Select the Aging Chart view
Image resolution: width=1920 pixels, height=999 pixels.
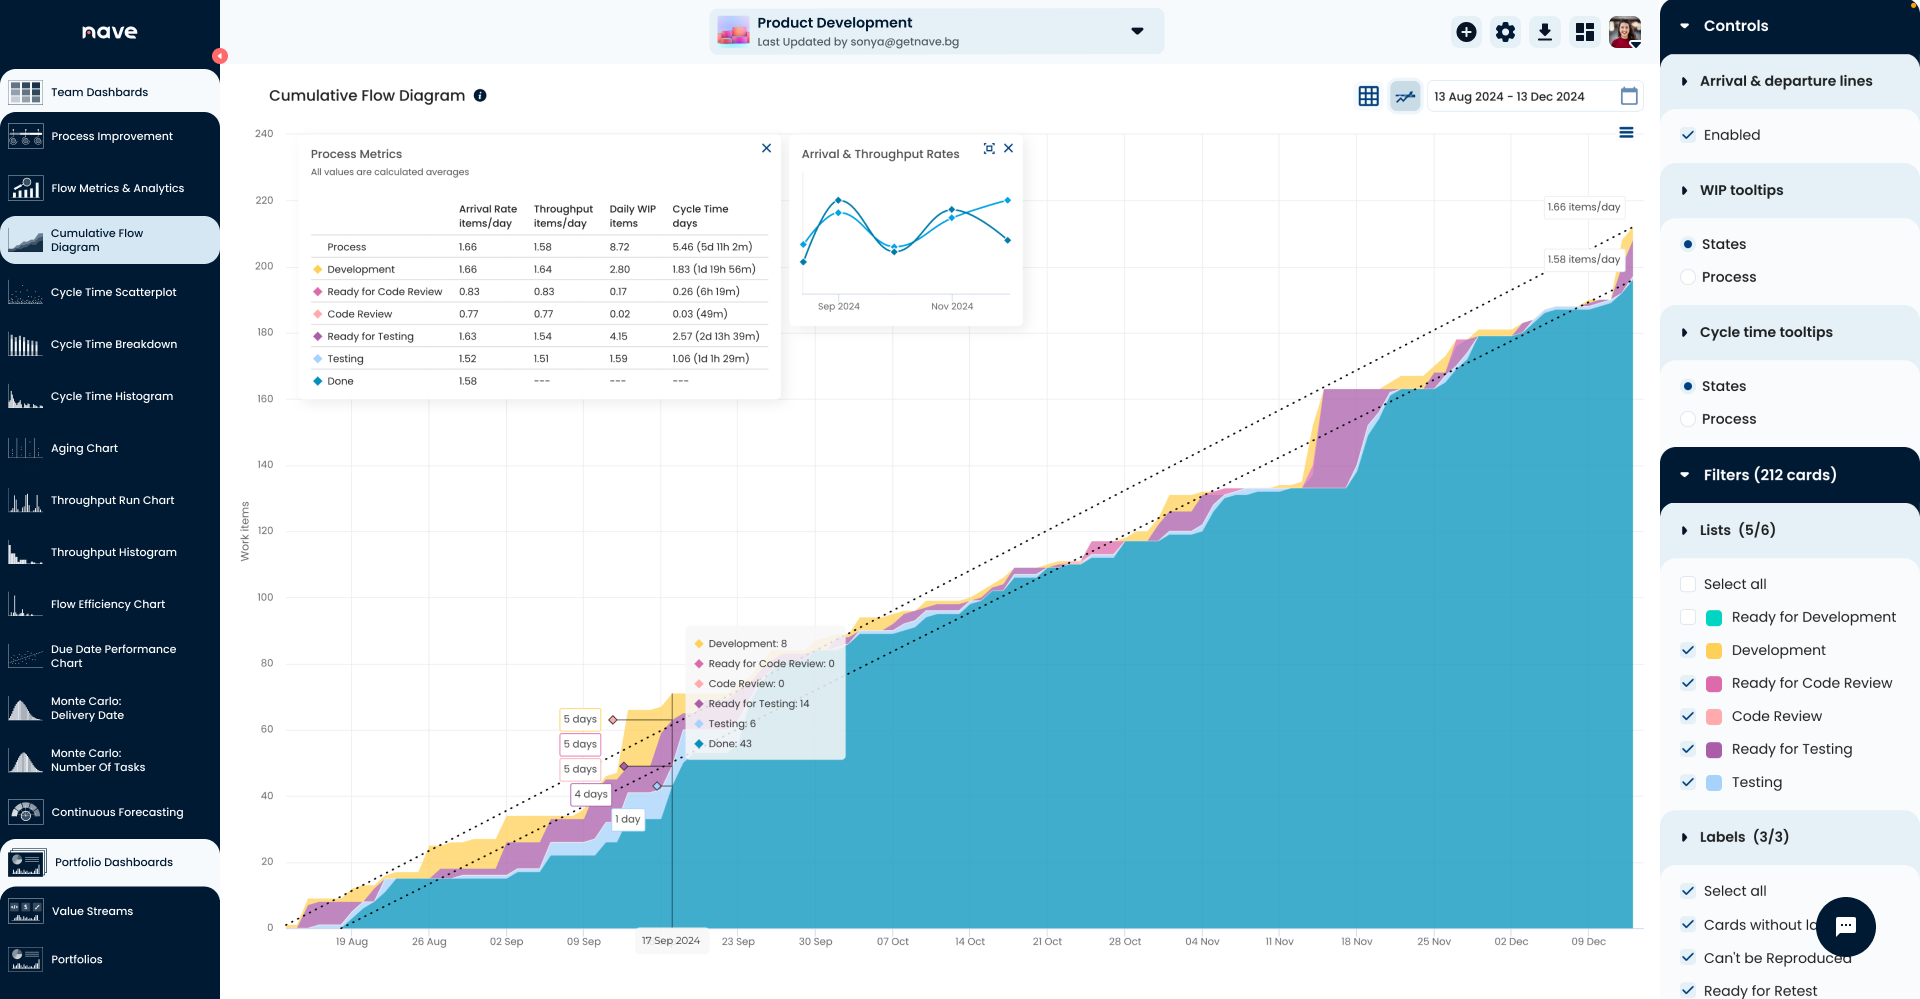pos(85,448)
